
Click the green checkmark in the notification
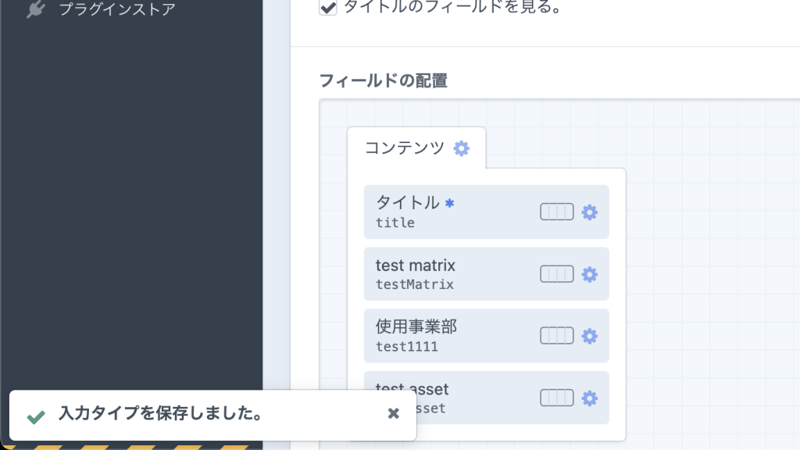point(36,415)
